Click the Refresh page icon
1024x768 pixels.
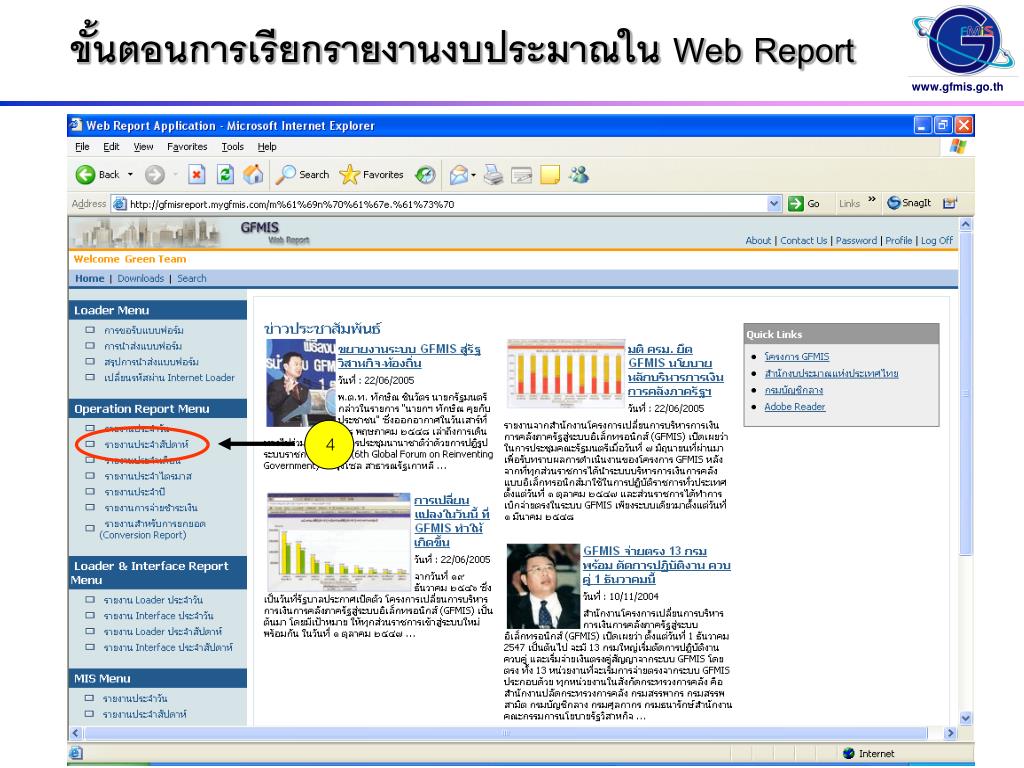(x=225, y=174)
